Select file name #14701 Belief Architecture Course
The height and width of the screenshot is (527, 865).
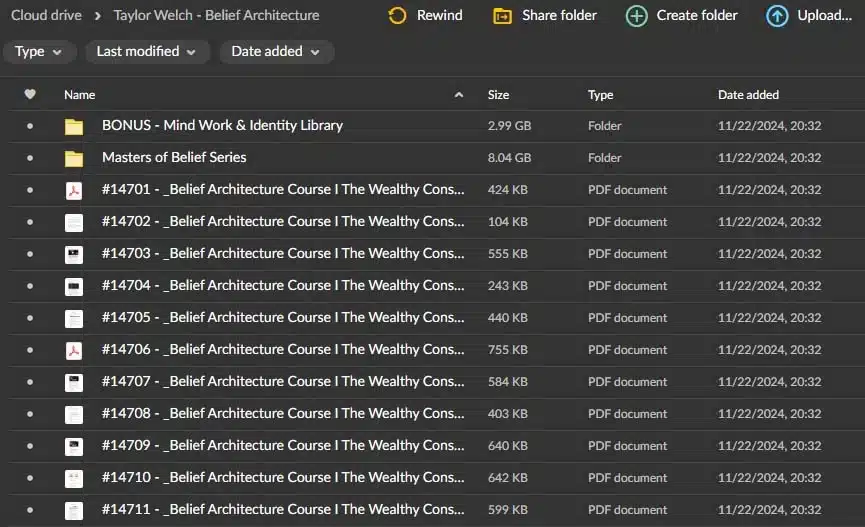pyautogui.click(x=283, y=189)
